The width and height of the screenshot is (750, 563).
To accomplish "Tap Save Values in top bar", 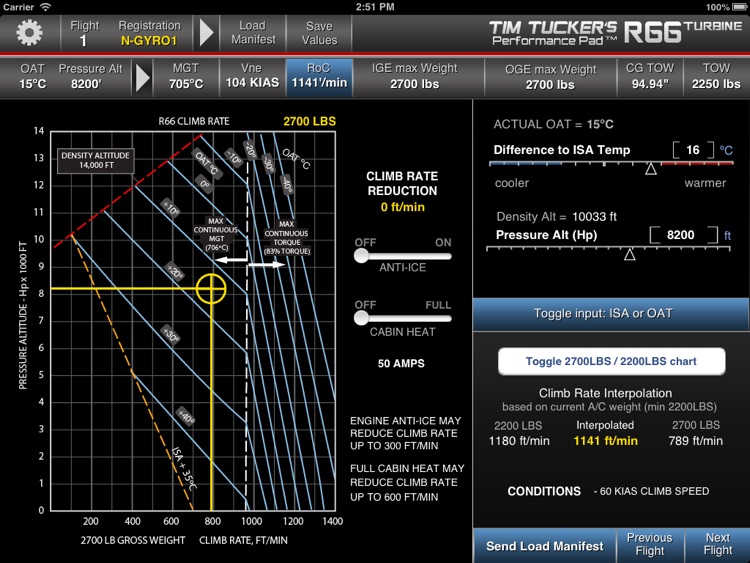I will 319,33.
